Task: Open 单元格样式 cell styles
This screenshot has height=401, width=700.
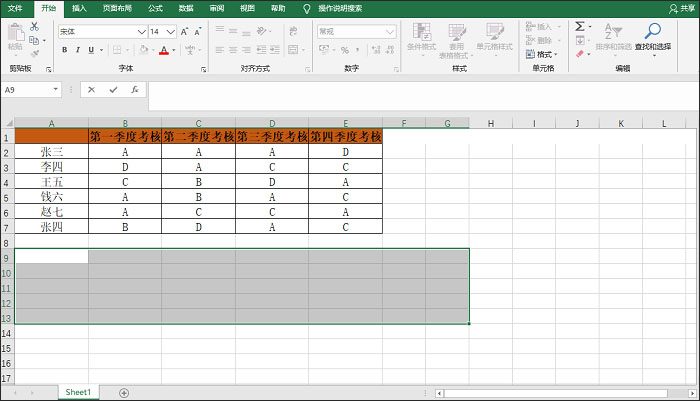Action: point(494,38)
